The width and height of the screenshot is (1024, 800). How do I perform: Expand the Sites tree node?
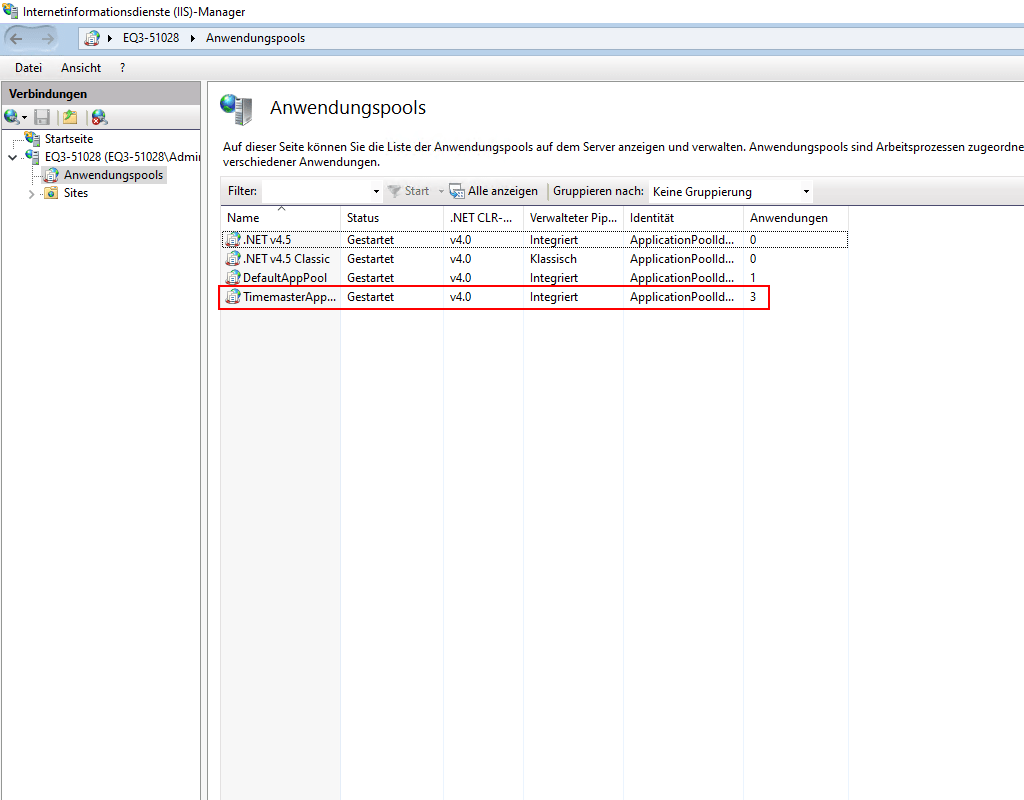pos(31,193)
